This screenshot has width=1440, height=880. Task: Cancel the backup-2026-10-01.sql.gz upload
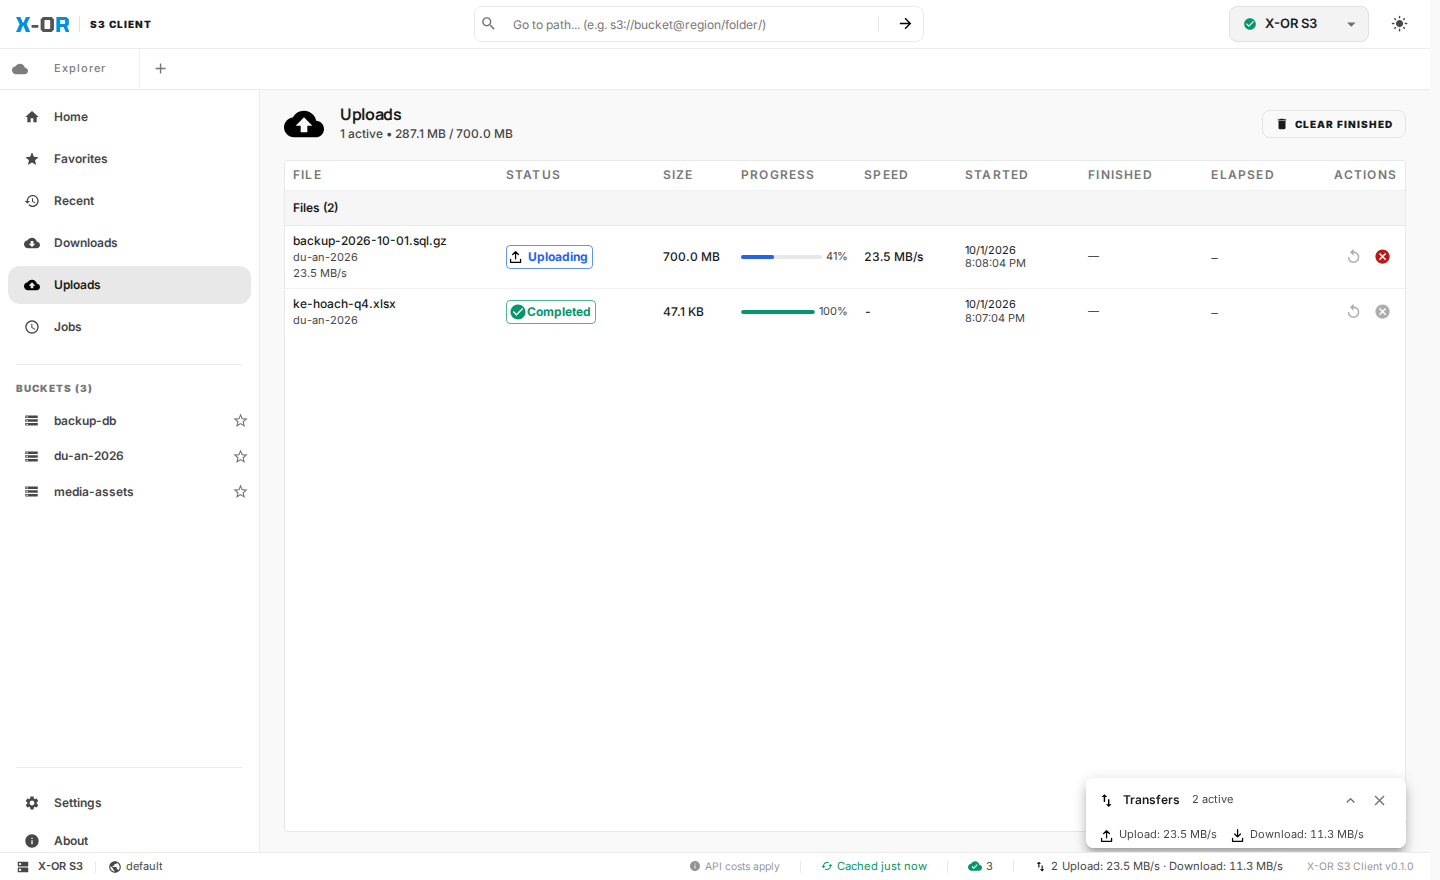click(1382, 257)
